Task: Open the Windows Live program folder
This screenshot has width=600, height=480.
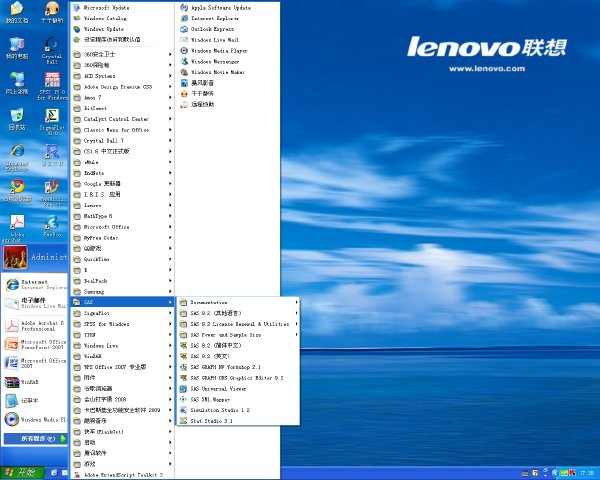Action: pos(122,345)
